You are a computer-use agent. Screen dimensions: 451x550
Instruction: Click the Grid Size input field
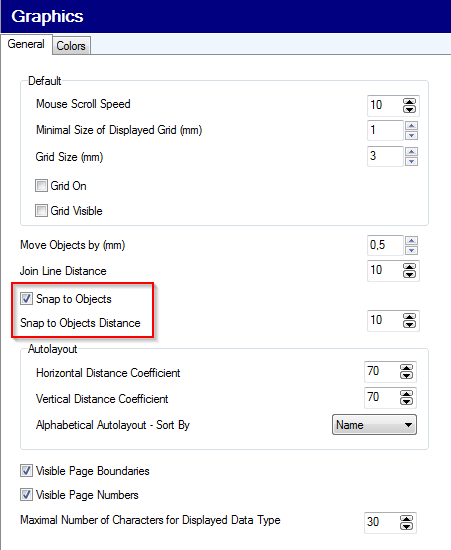(x=385, y=156)
